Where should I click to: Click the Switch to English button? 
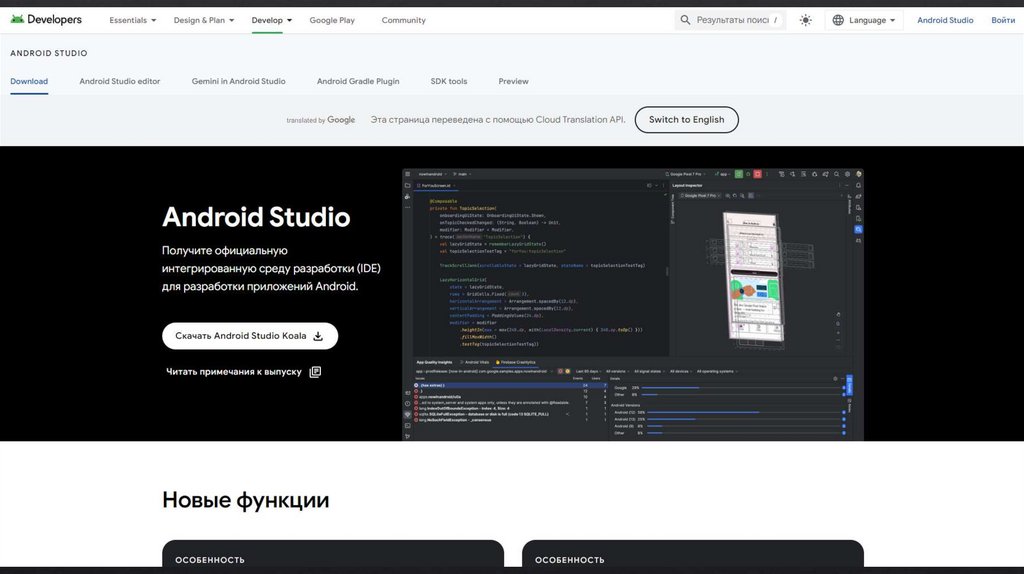pyautogui.click(x=686, y=120)
